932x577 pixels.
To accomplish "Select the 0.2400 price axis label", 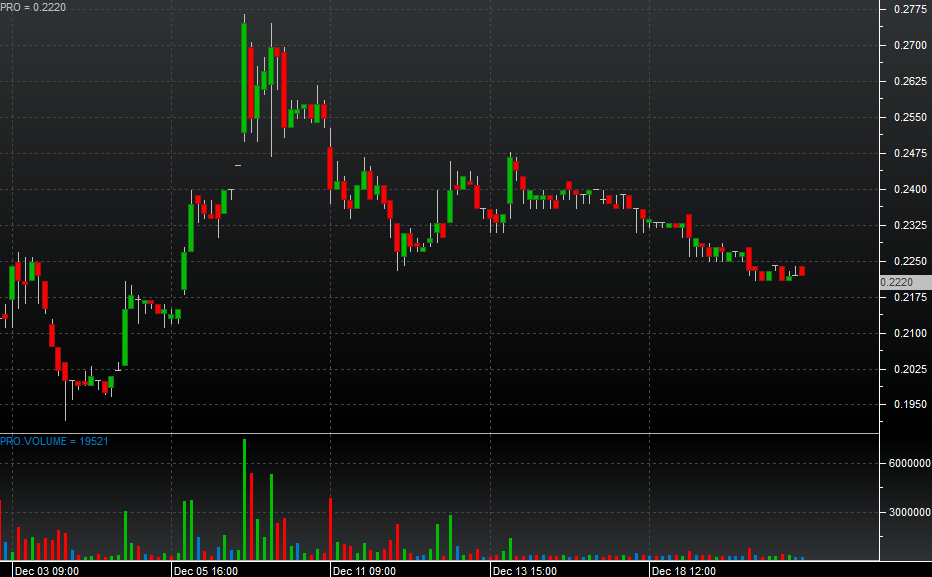I will (907, 189).
